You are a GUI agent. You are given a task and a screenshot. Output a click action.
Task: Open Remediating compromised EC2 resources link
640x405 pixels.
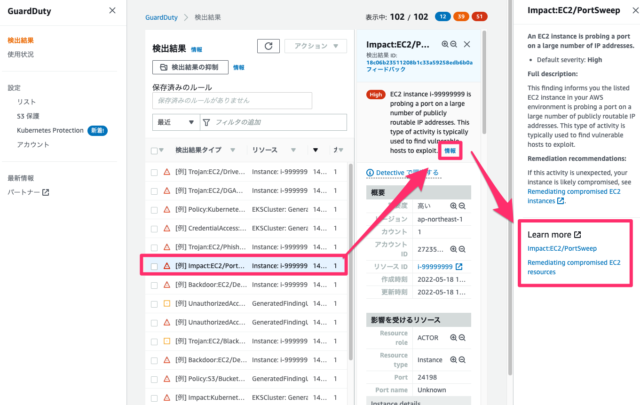[x=573, y=267]
